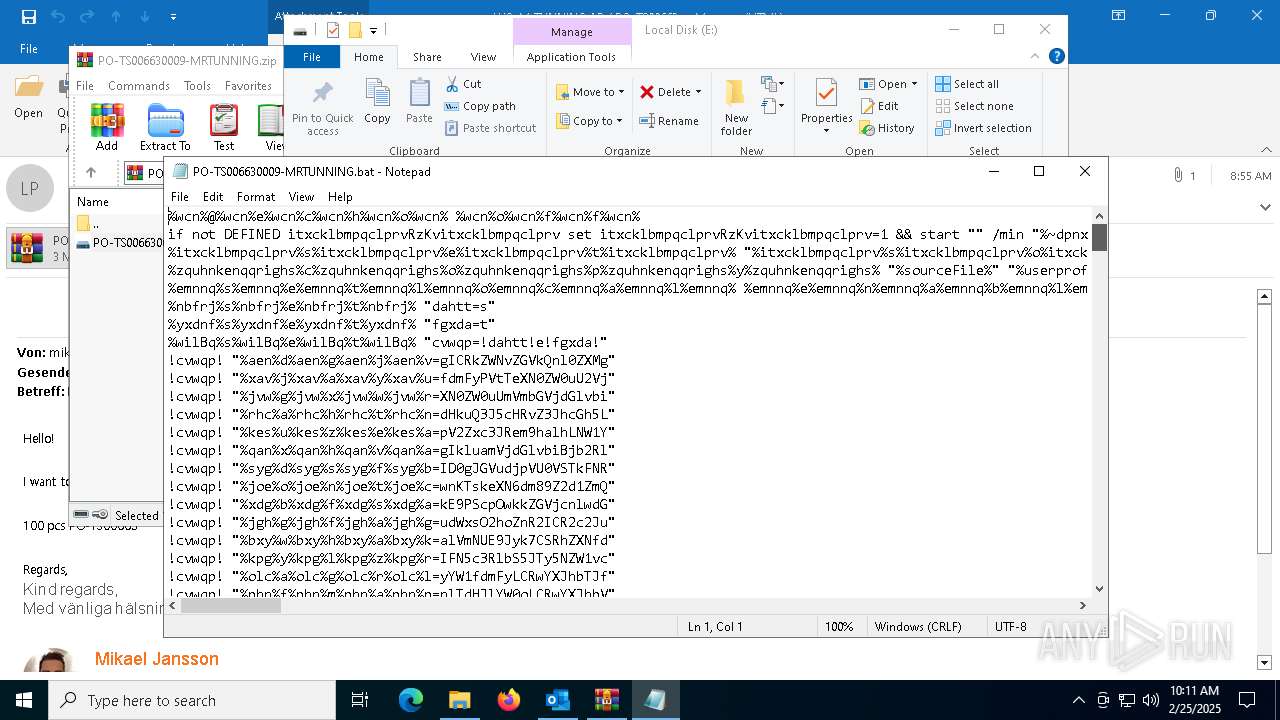Switch to the Share tab in Explorer
1280x720 pixels.
427,57
